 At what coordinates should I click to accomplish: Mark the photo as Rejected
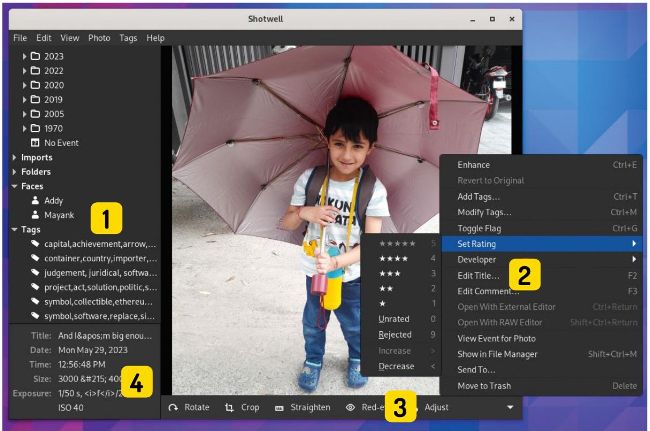tap(395, 335)
